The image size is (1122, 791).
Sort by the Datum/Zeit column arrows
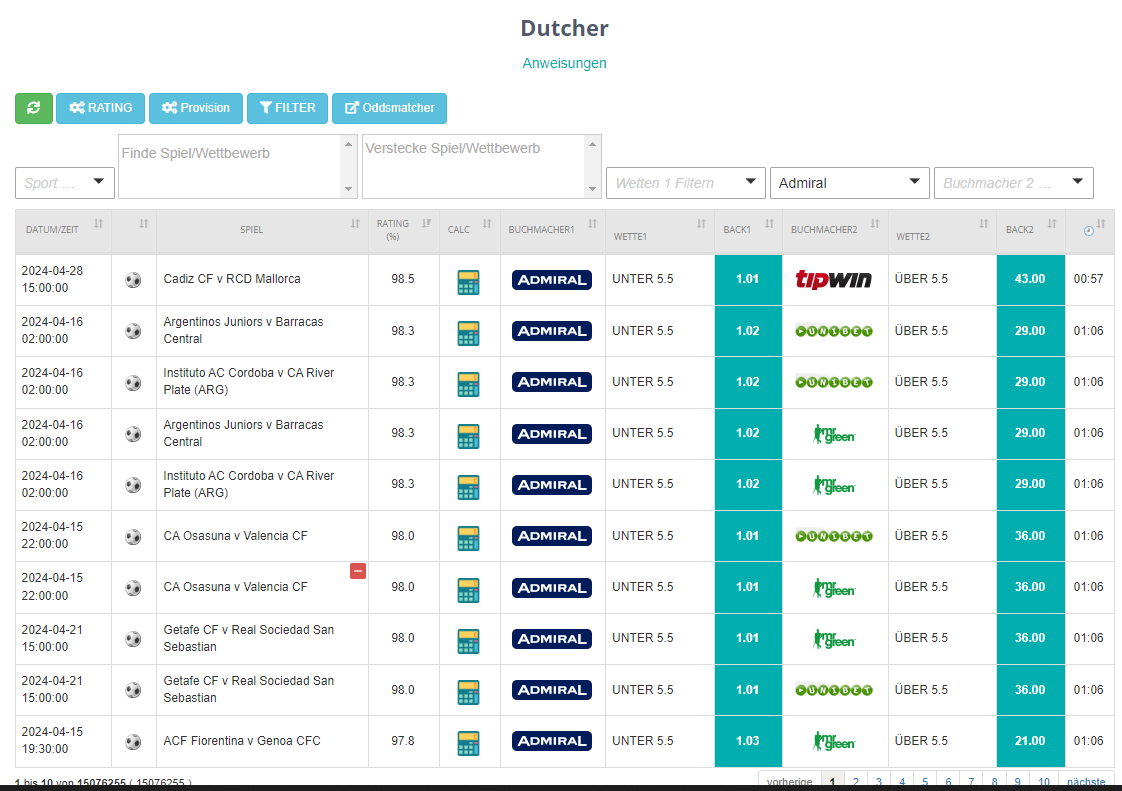[x=99, y=224]
